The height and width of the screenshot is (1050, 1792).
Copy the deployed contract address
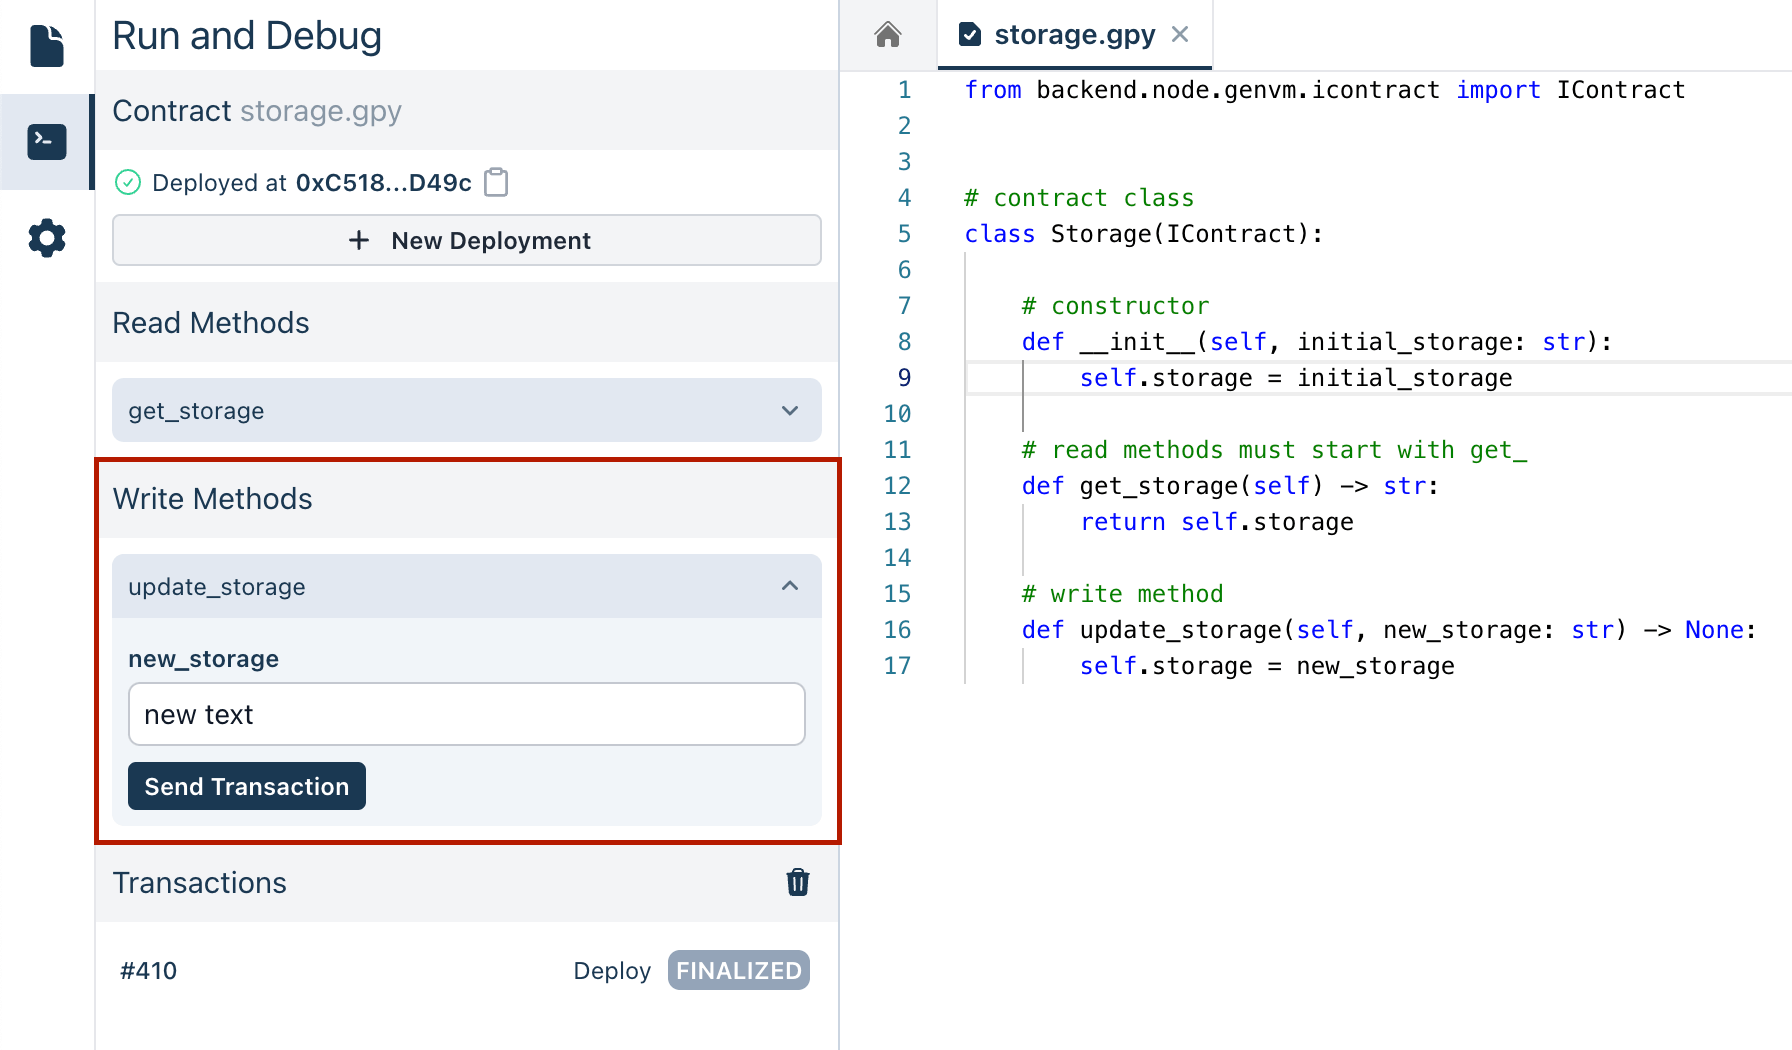point(496,183)
